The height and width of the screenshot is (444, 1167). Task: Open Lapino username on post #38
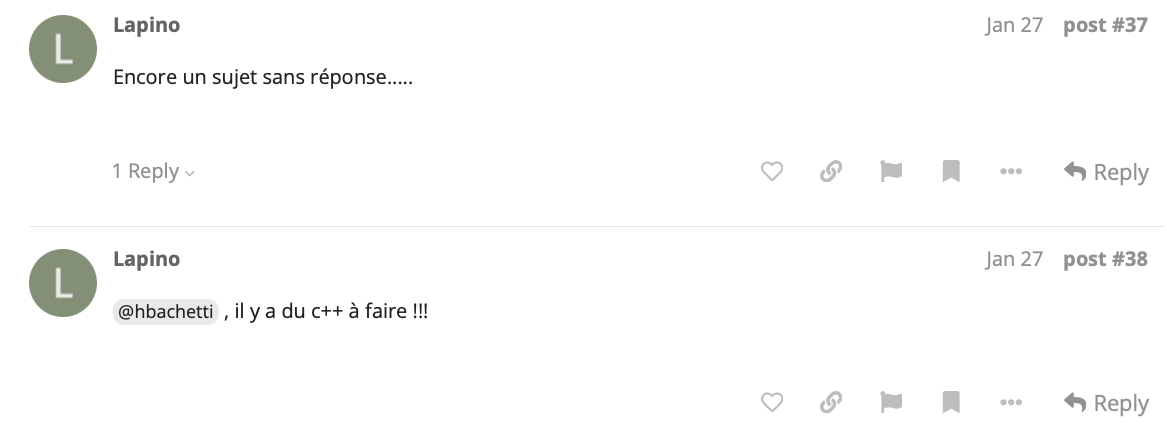(x=146, y=259)
